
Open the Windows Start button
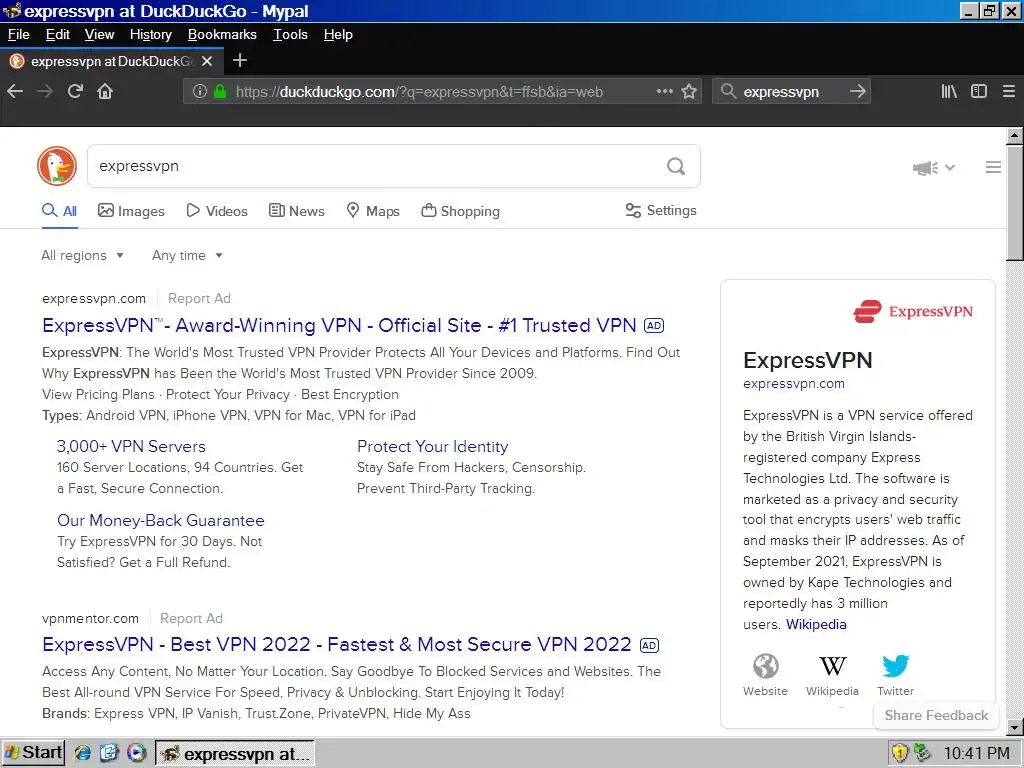33,753
